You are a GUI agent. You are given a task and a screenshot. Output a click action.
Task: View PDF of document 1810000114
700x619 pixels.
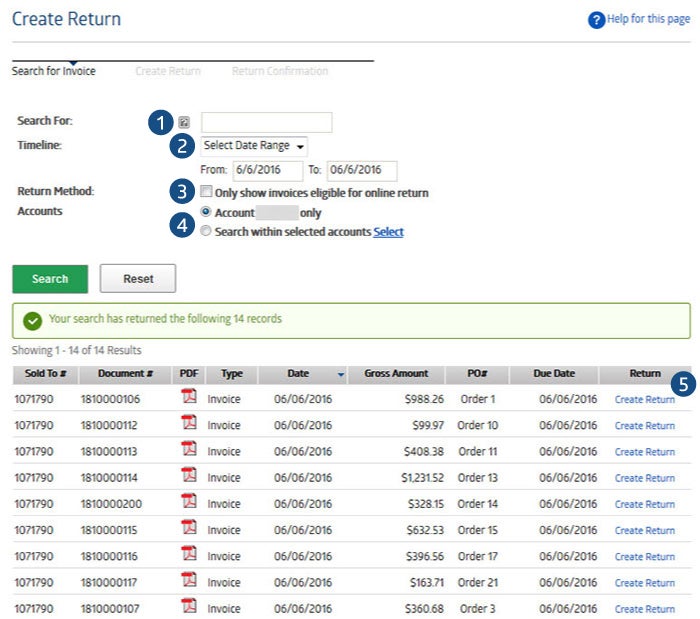click(x=188, y=476)
